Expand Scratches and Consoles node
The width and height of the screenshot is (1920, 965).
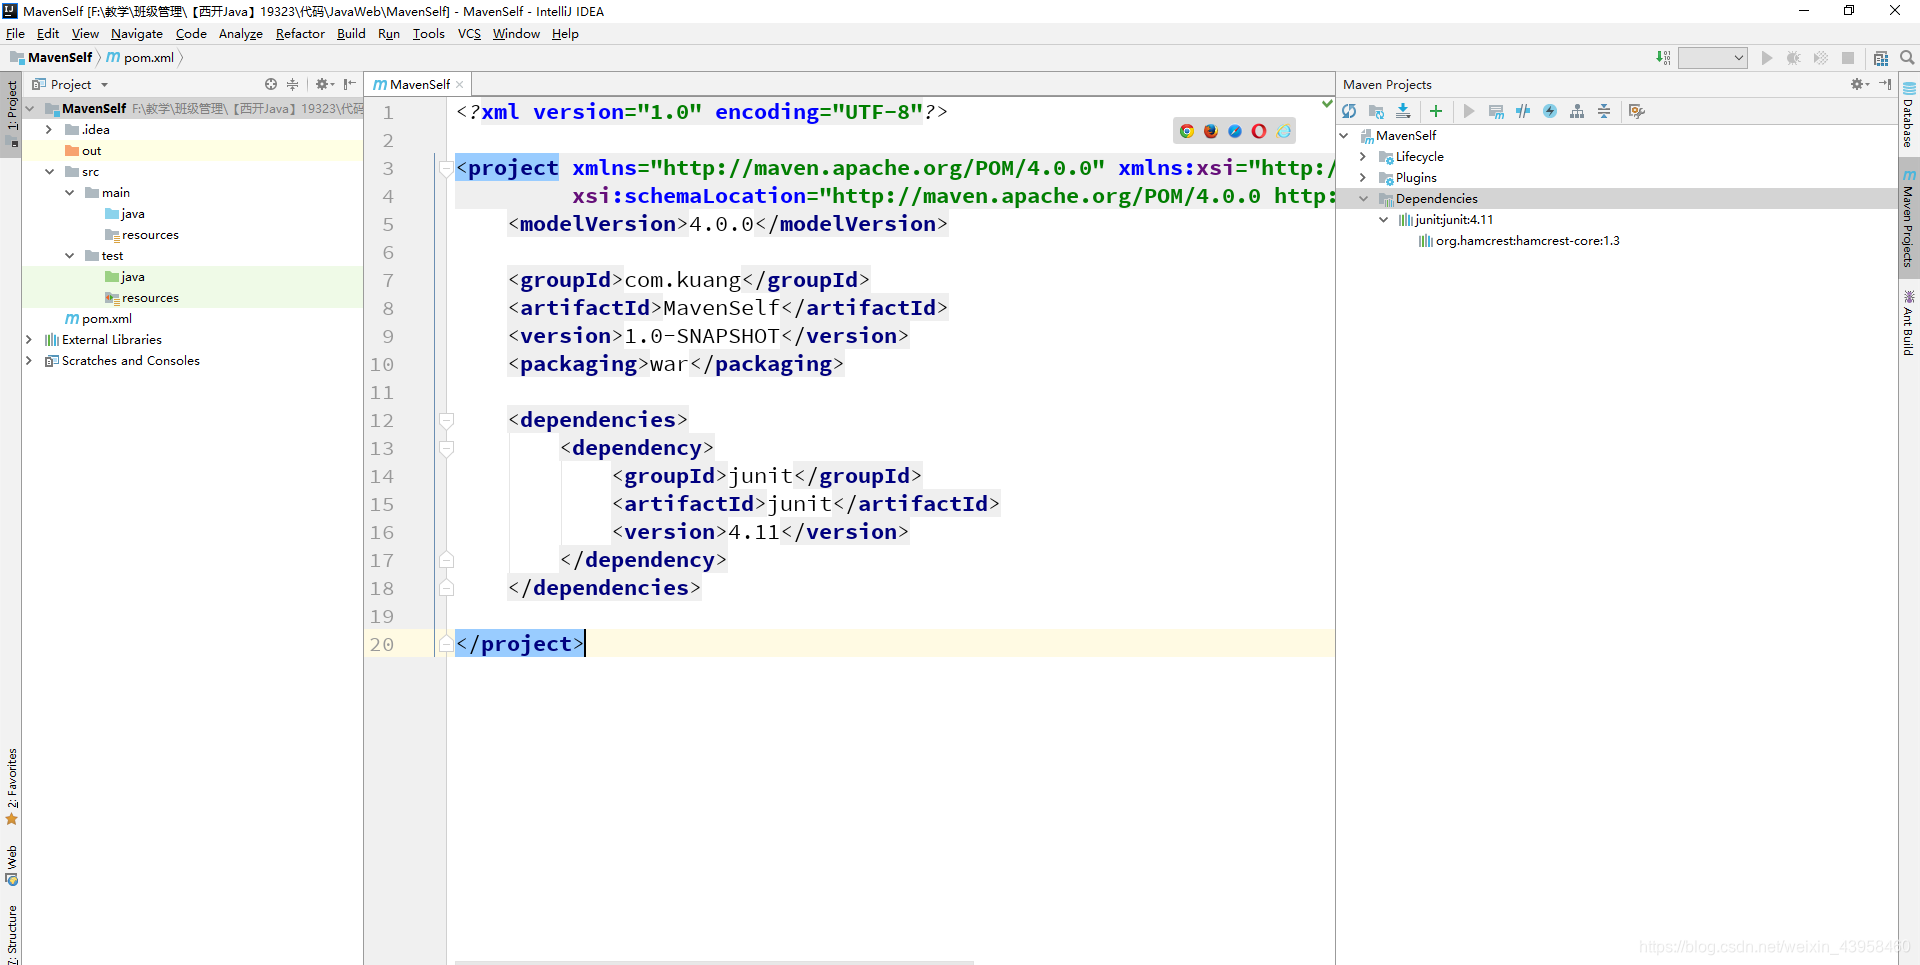pyautogui.click(x=29, y=361)
